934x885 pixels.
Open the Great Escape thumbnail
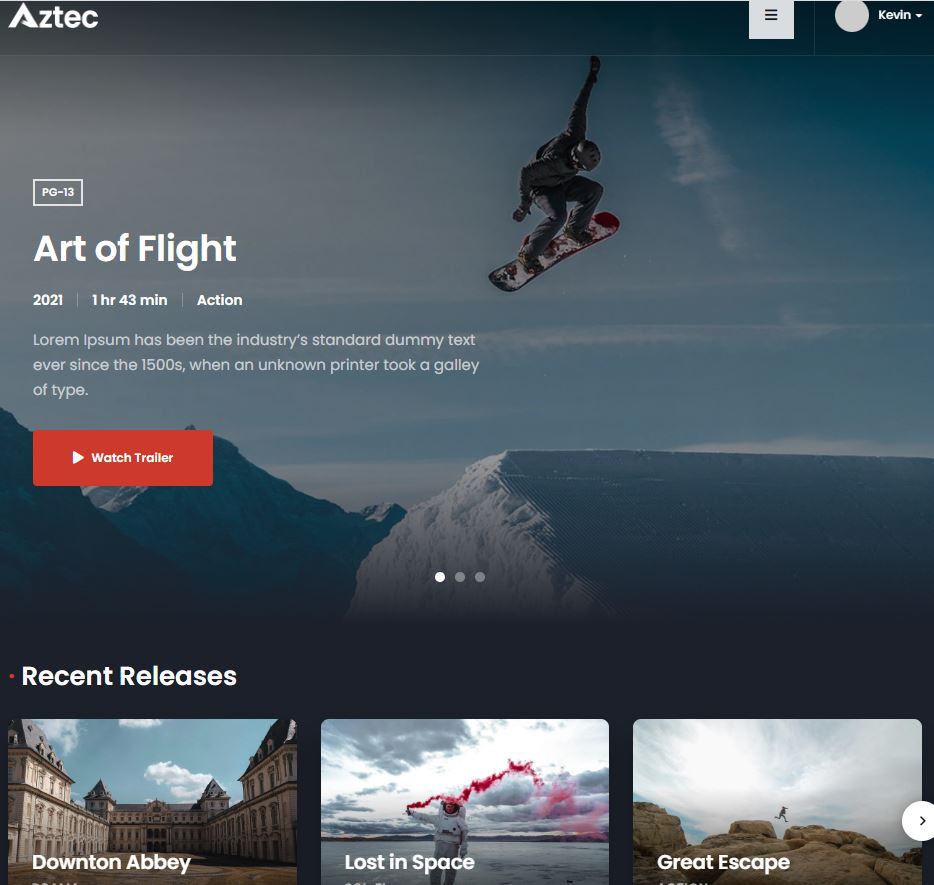tap(777, 802)
